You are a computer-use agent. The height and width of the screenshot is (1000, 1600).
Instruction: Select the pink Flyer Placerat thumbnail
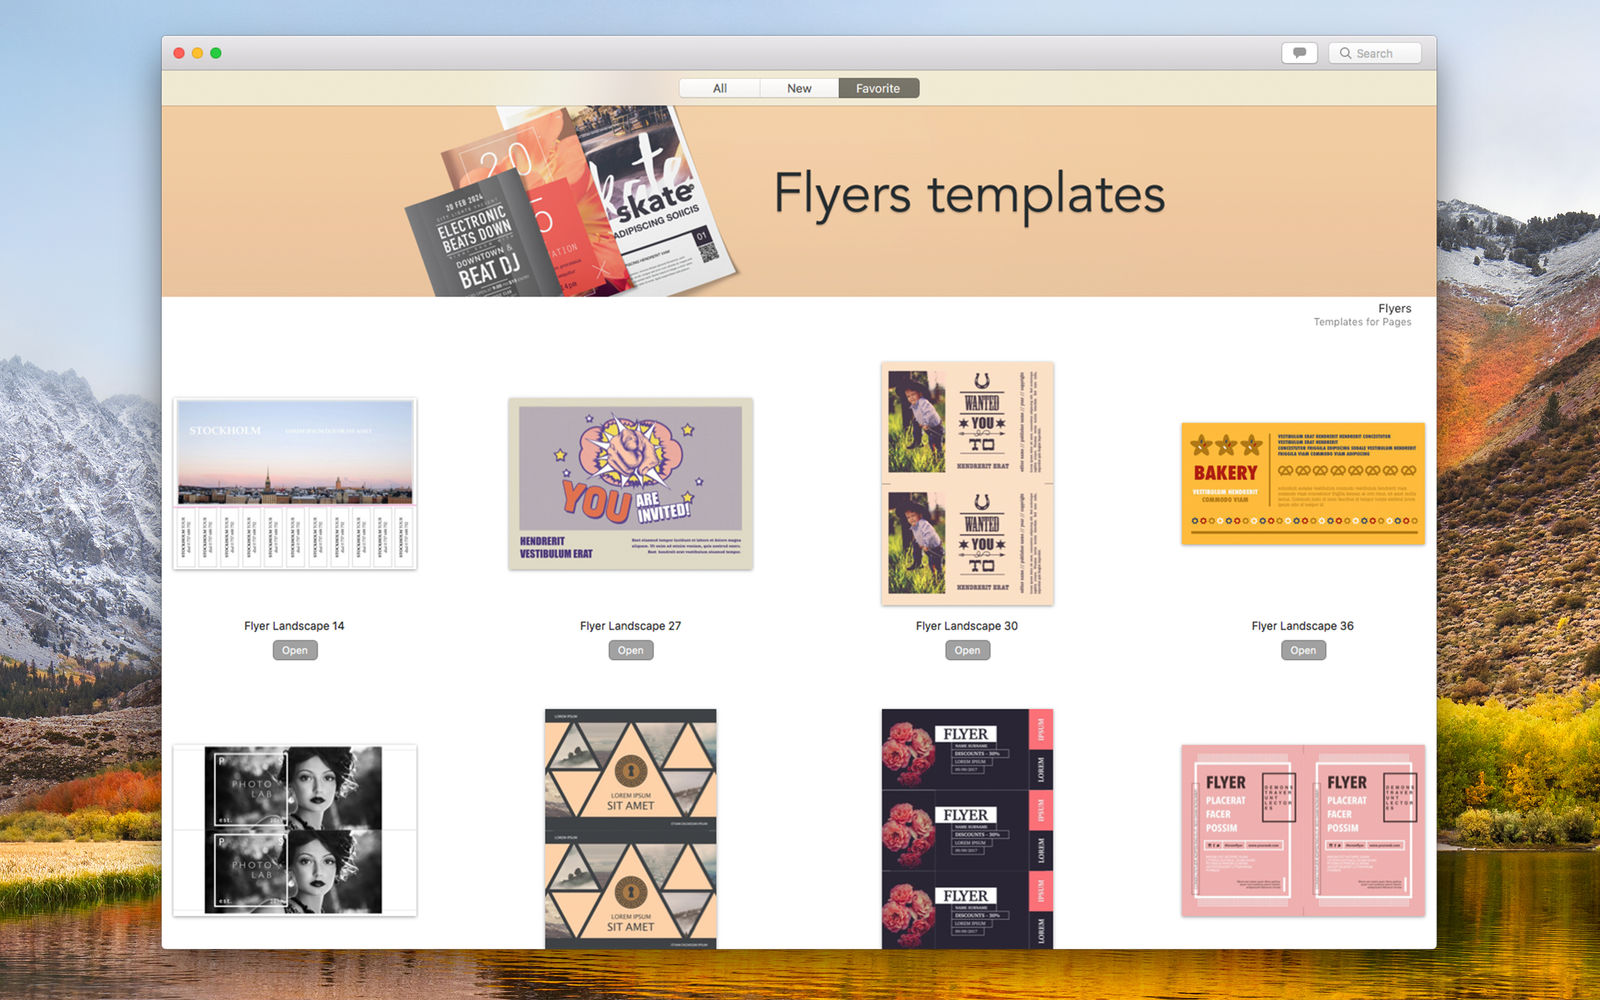1303,830
